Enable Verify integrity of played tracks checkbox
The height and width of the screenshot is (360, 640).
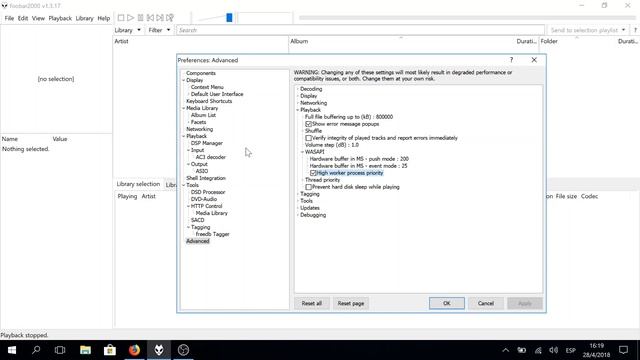pos(309,138)
